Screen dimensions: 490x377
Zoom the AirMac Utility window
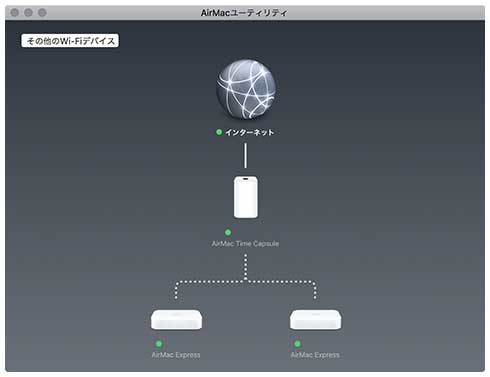[42, 13]
